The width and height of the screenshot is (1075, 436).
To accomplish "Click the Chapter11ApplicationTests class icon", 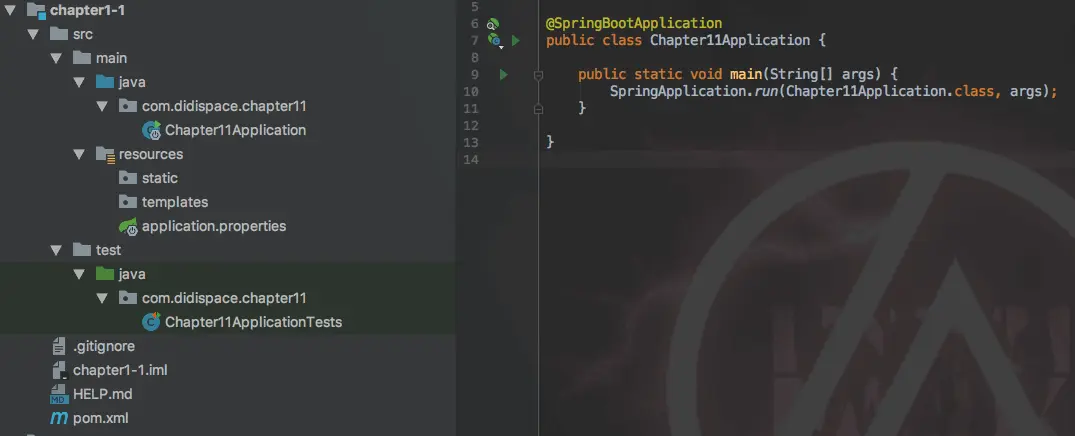I will click(x=151, y=322).
